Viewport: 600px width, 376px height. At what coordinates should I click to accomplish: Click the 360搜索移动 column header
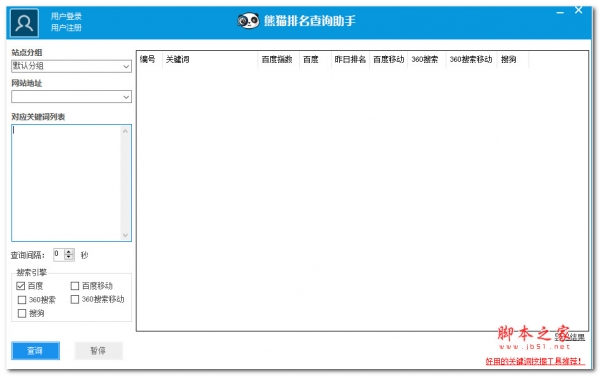point(471,59)
